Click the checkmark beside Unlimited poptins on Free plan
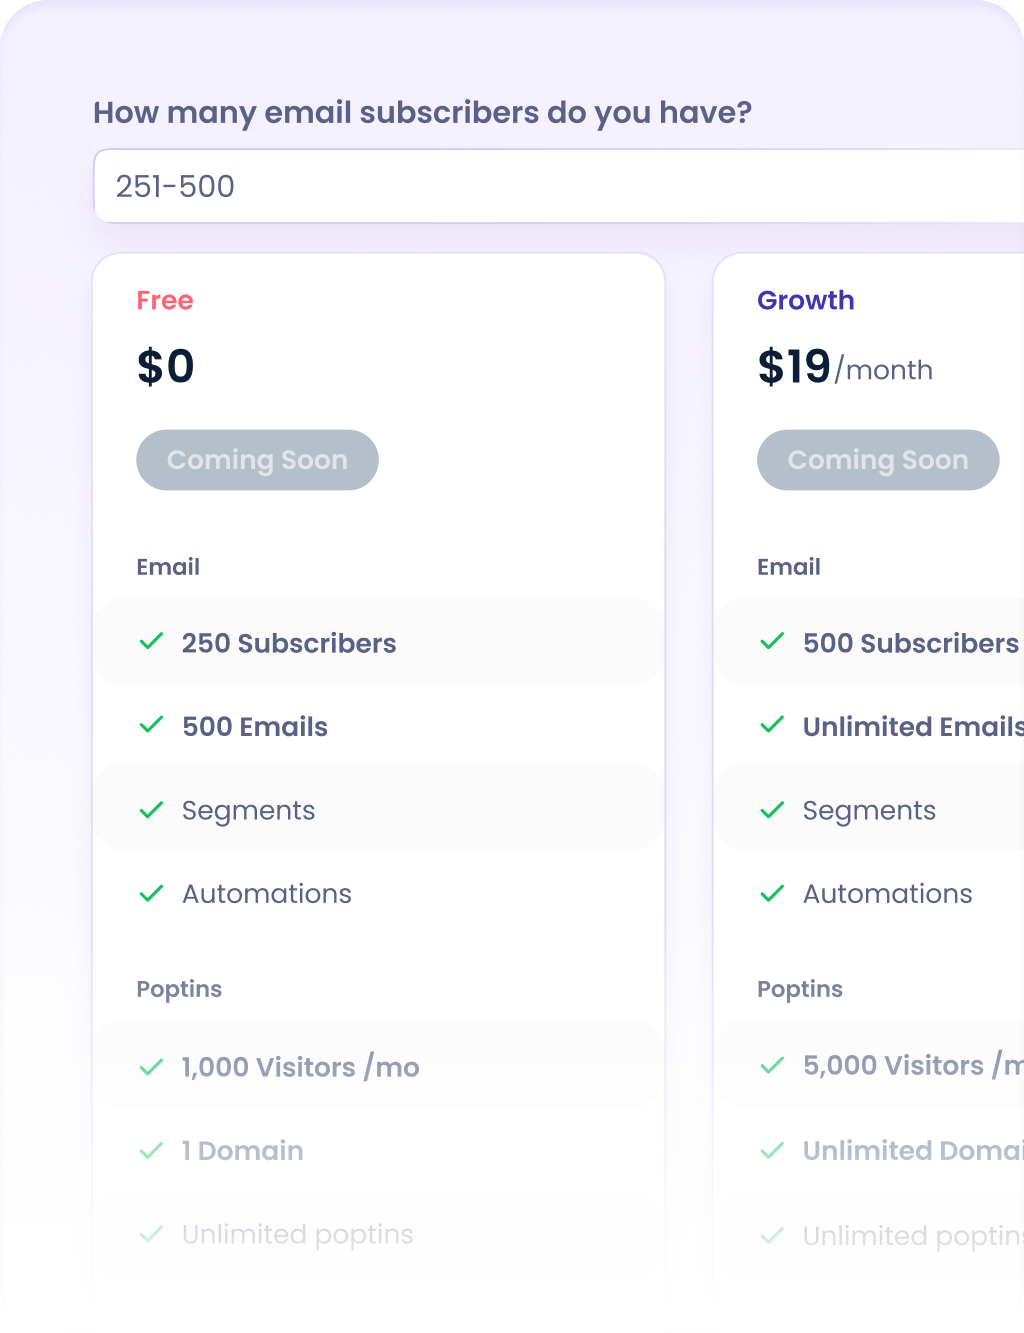1024x1333 pixels. 151,1235
